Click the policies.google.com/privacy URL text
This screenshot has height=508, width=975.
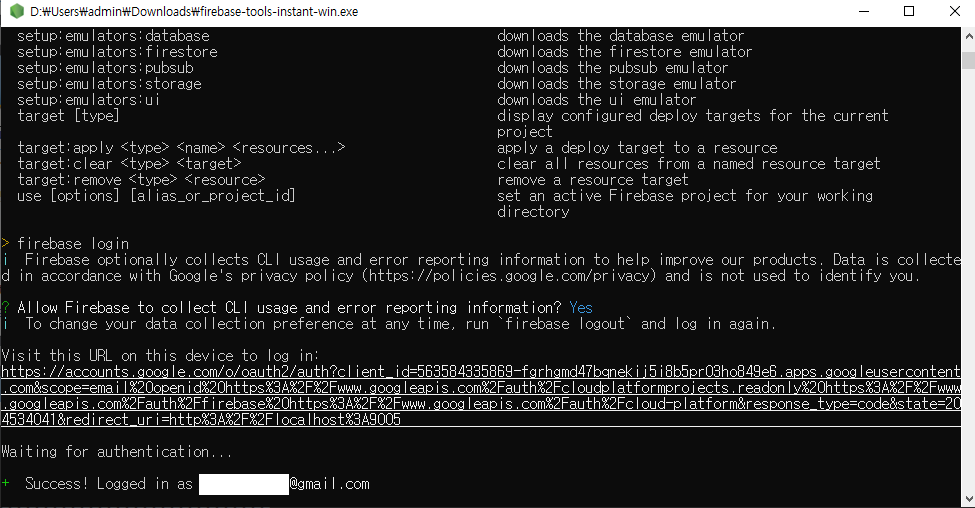coord(510,275)
